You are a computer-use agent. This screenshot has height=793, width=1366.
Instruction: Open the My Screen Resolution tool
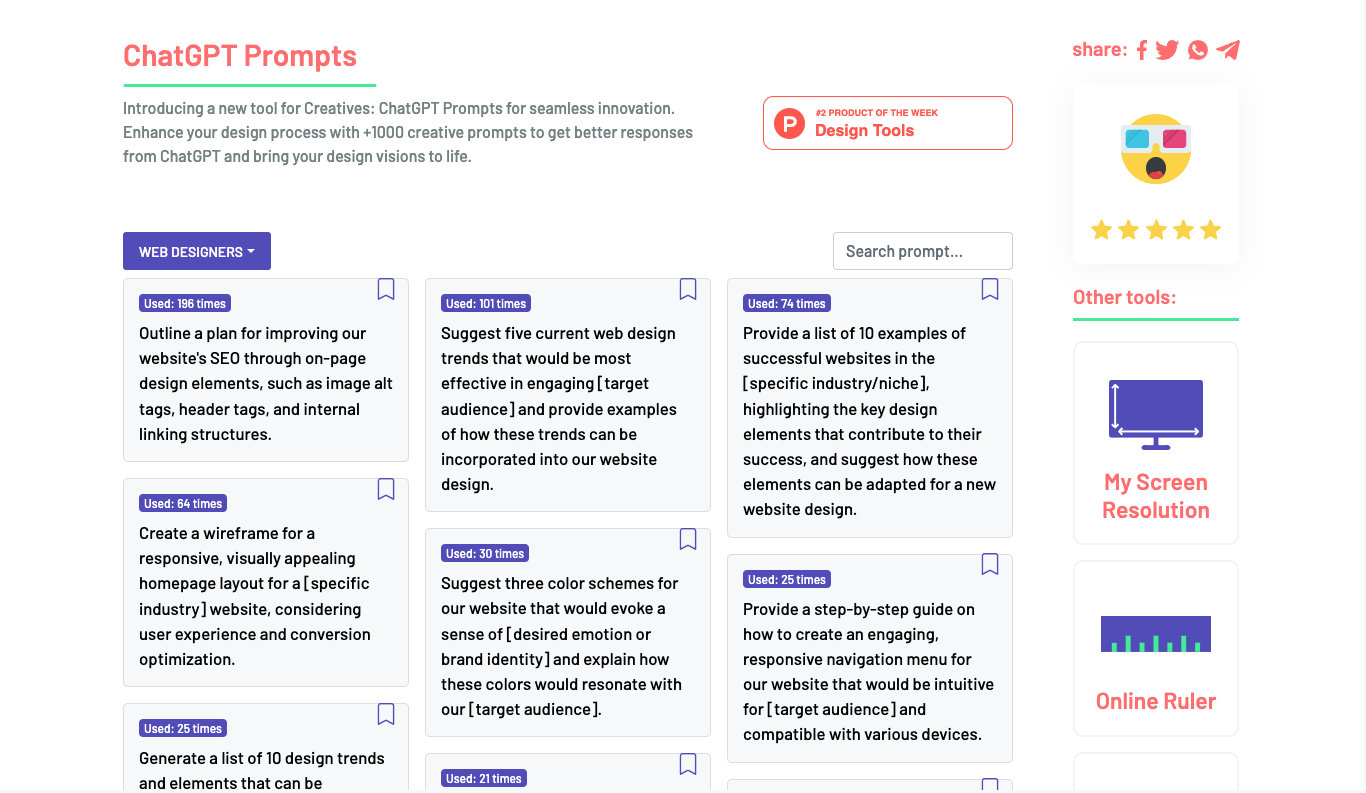click(1155, 496)
